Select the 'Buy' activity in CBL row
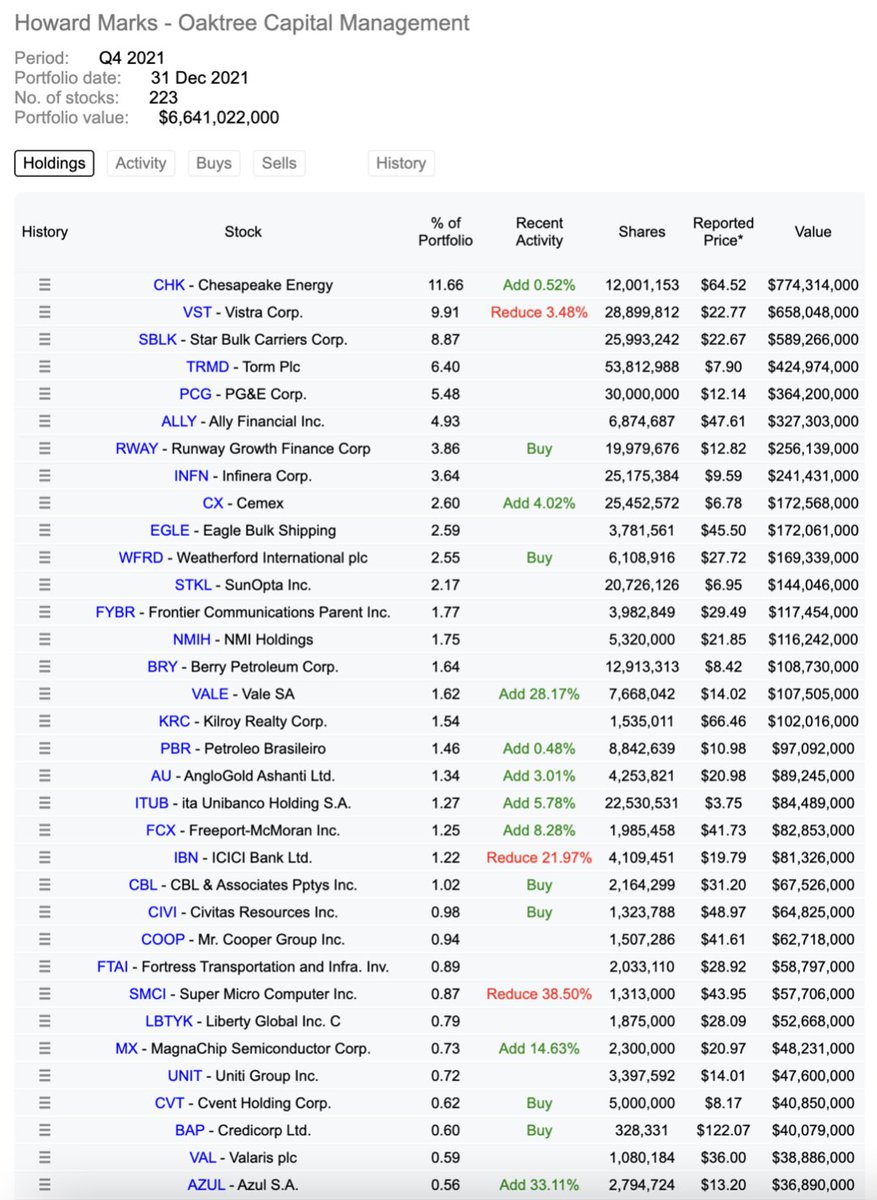 [539, 885]
